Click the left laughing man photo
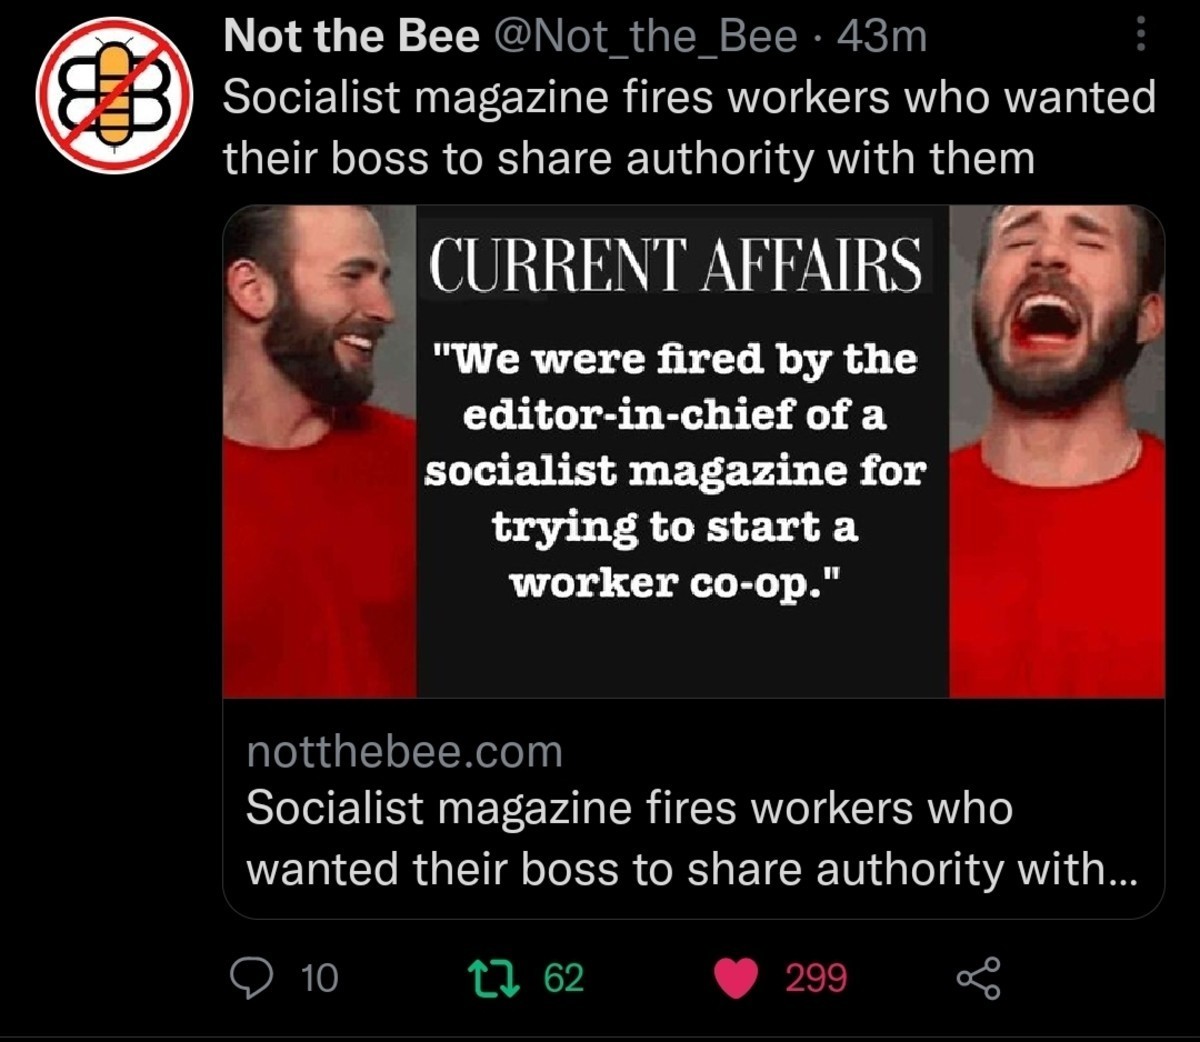 [320, 451]
